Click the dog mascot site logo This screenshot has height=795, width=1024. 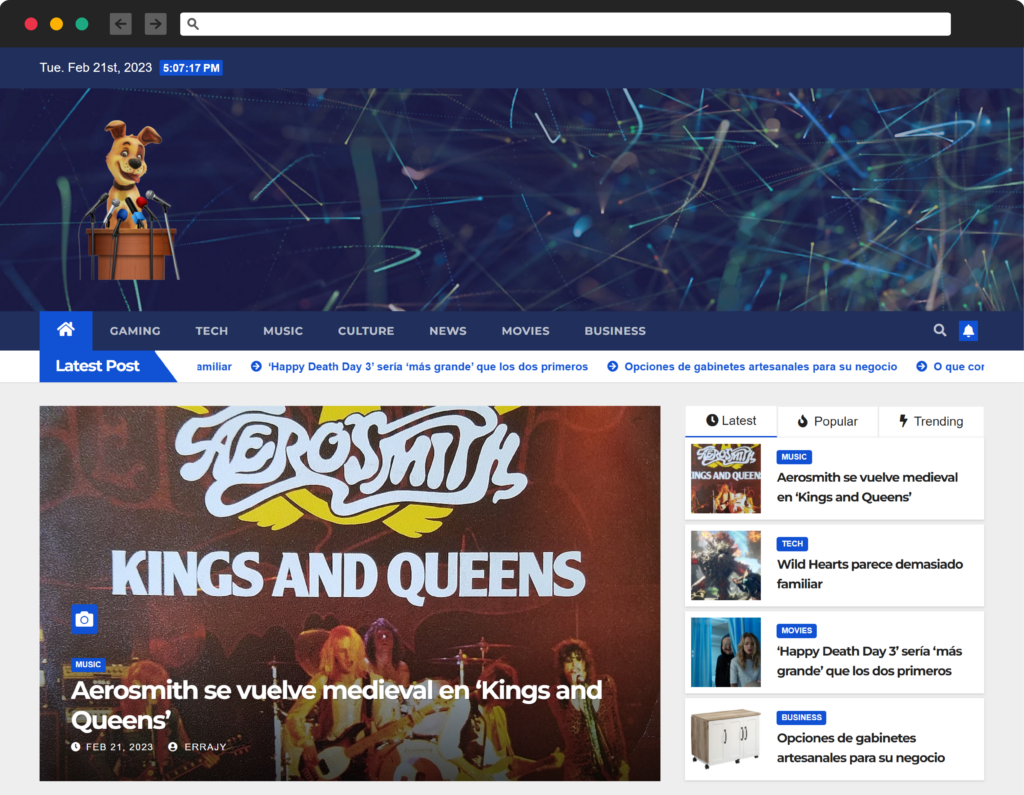point(131,200)
